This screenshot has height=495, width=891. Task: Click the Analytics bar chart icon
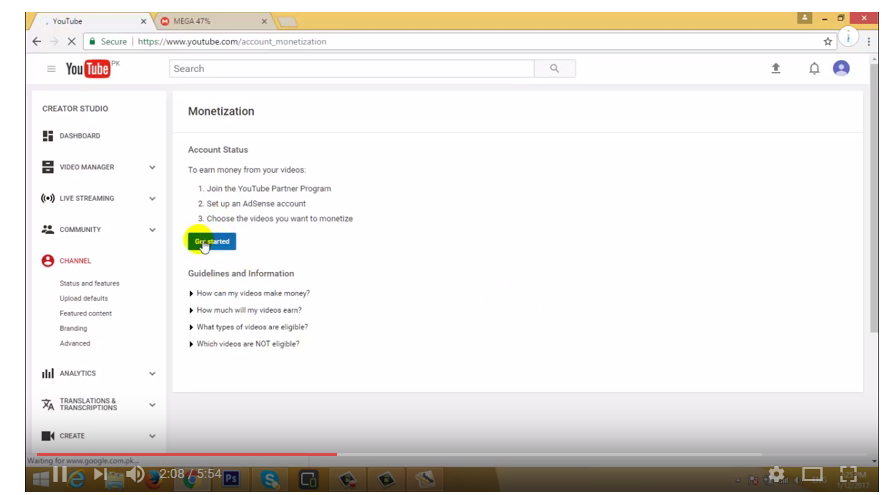[48, 373]
